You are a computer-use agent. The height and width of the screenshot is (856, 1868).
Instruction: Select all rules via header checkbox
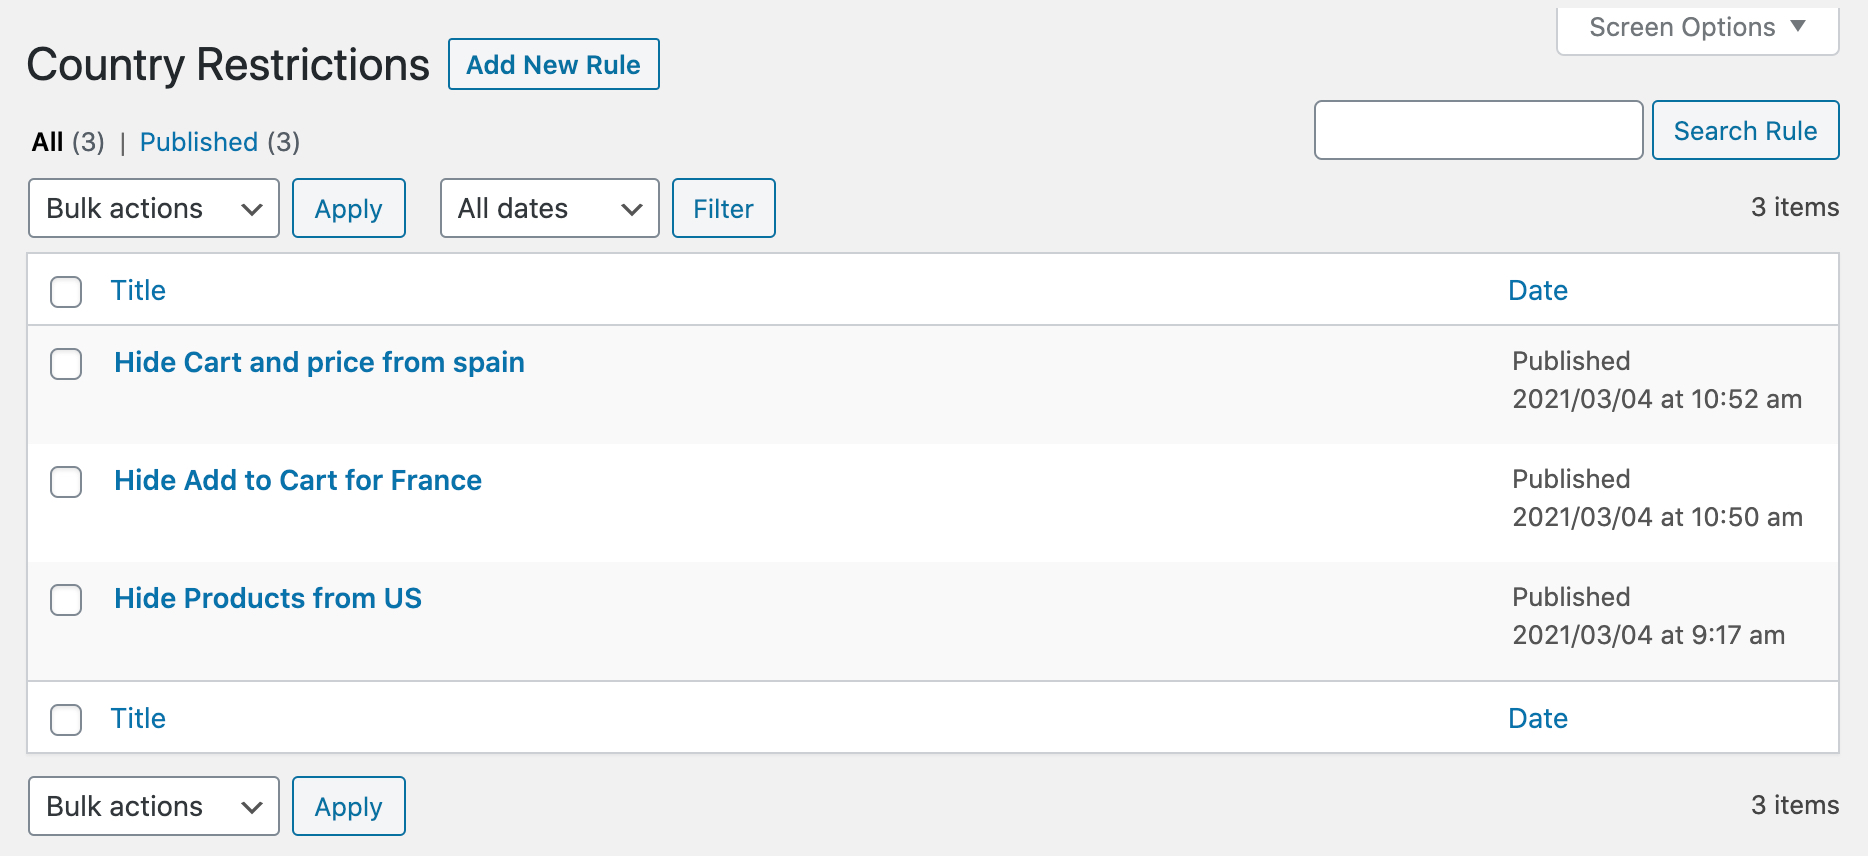[65, 291]
